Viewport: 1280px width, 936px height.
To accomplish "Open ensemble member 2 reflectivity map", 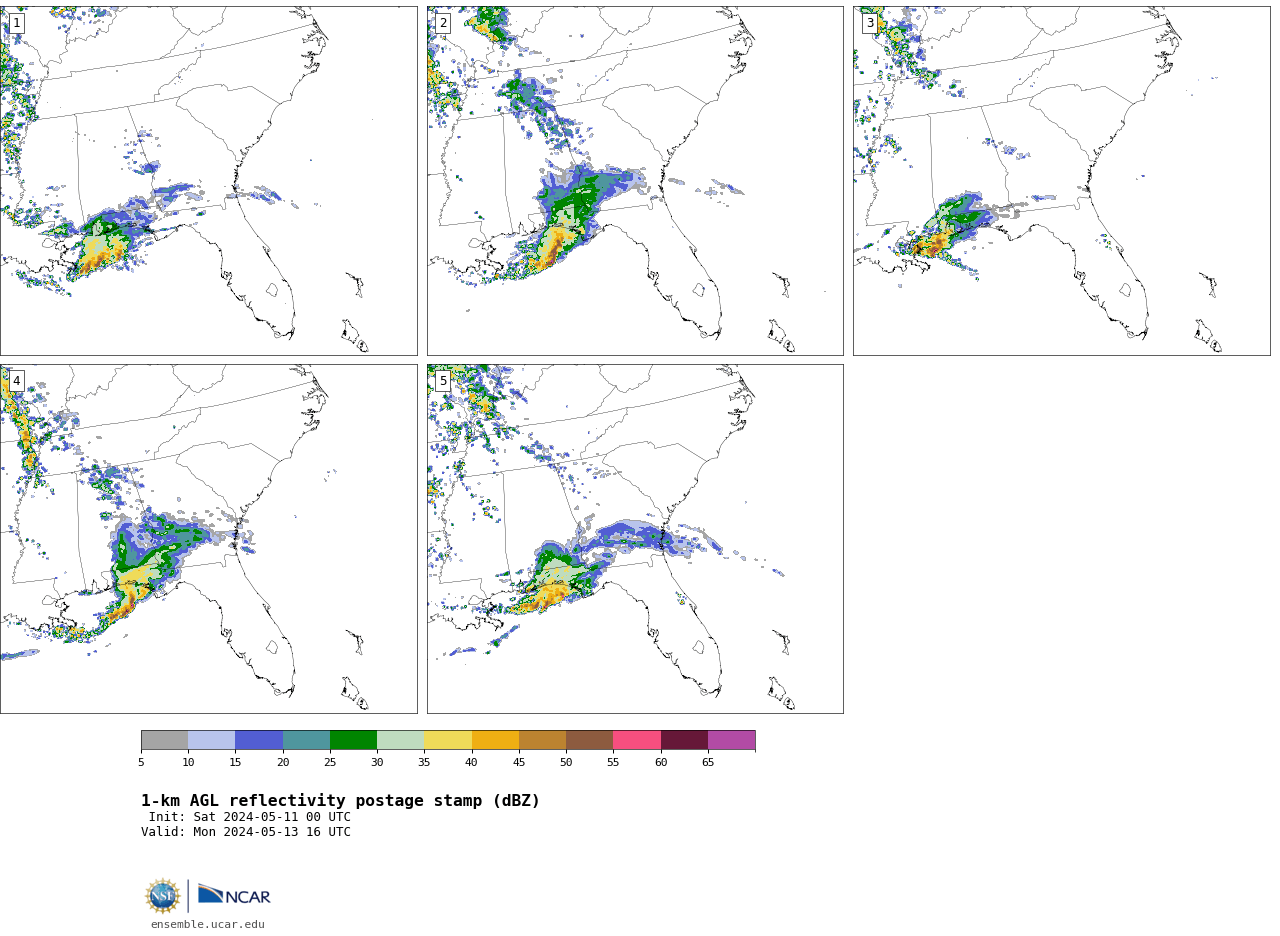I will [x=635, y=181].
